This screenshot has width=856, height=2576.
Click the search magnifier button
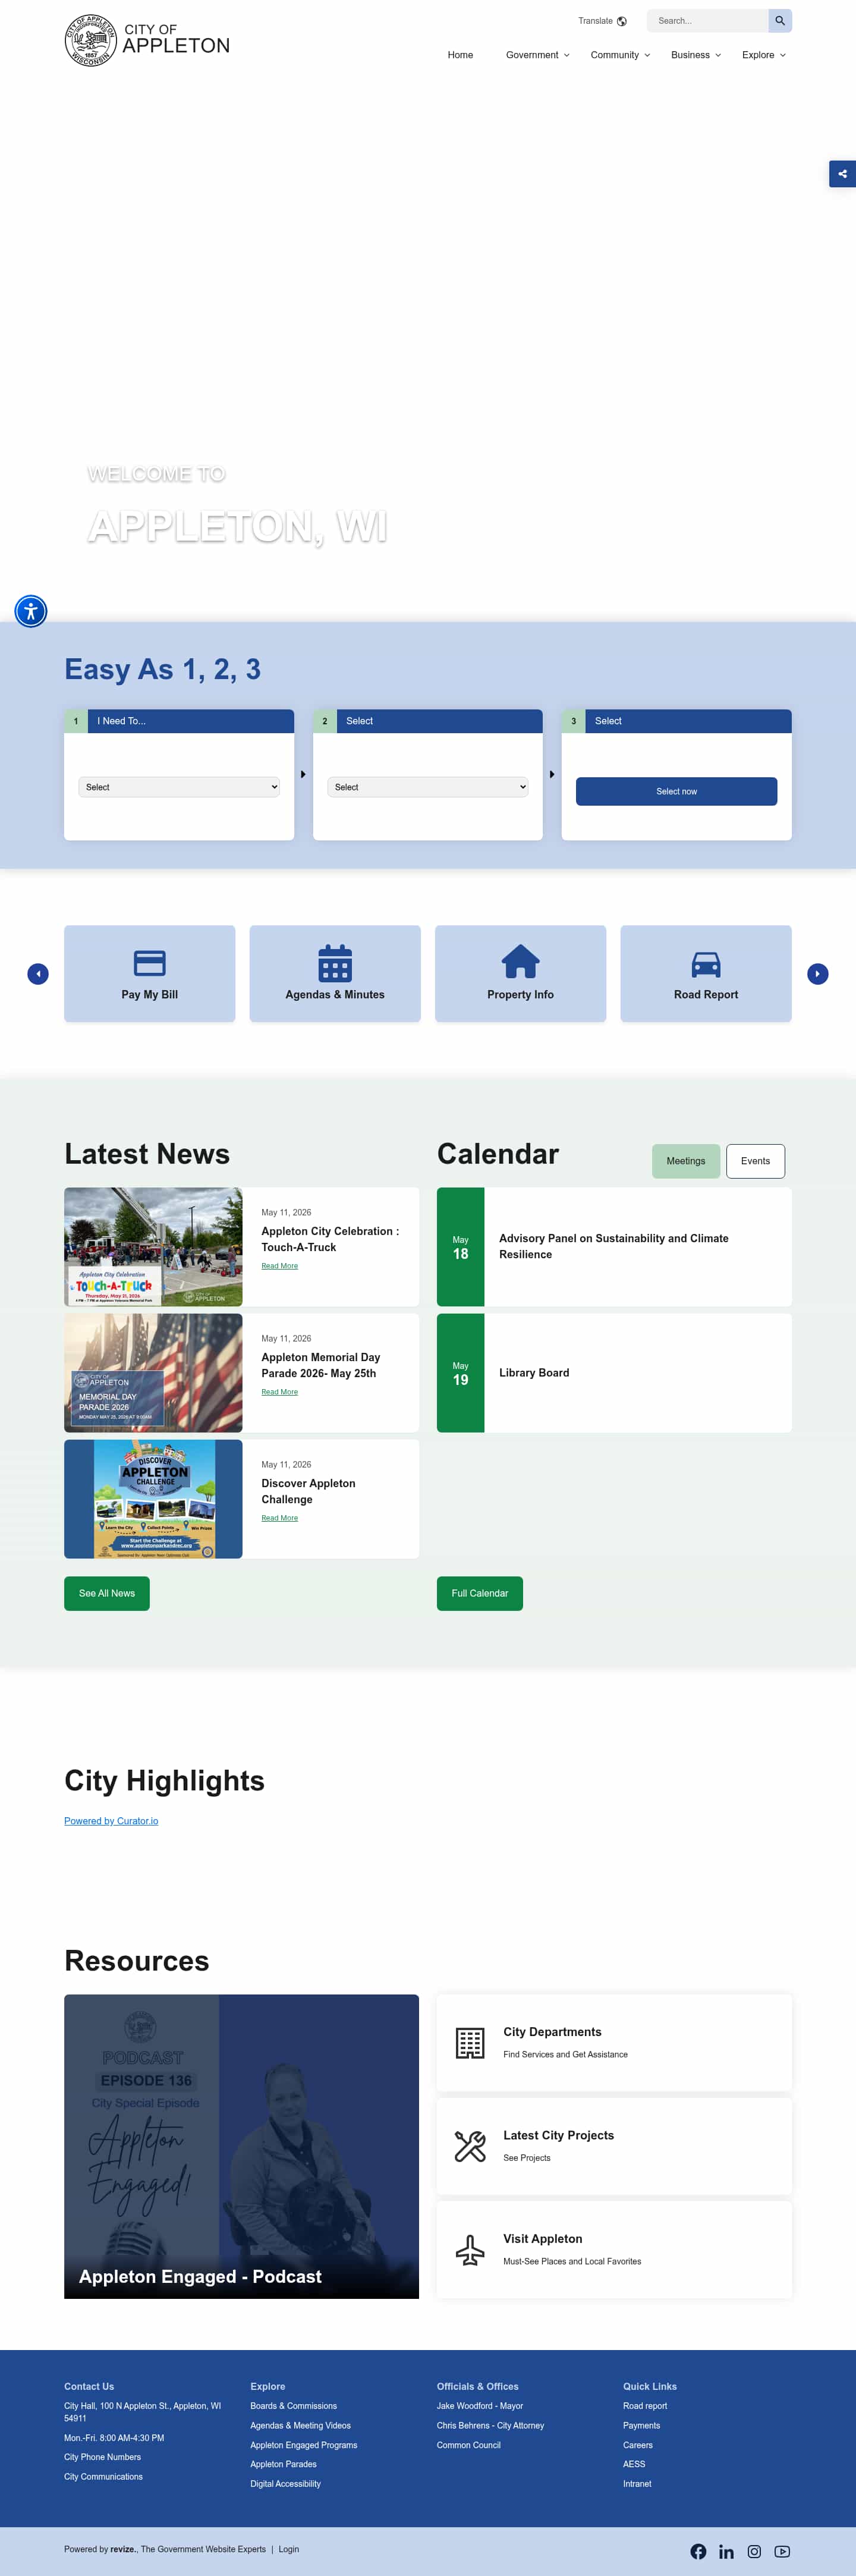pyautogui.click(x=780, y=21)
